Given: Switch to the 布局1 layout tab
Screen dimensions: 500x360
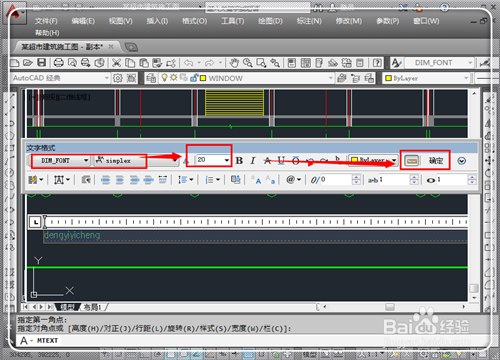Looking at the screenshot, I should (92, 307).
